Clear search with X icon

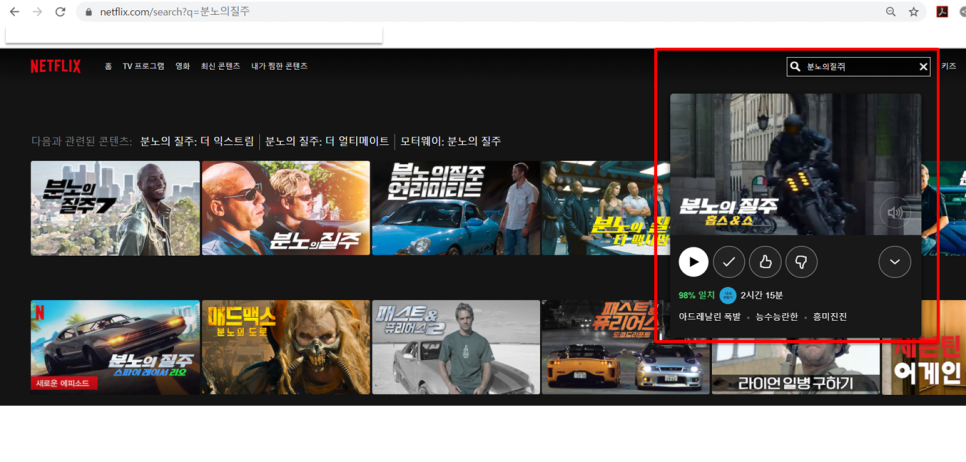tap(923, 67)
